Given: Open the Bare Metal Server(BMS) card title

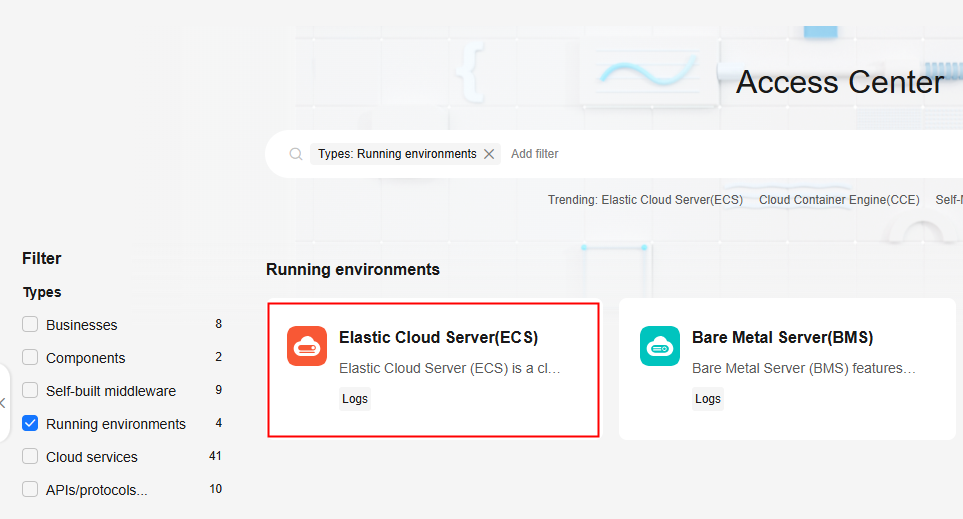Looking at the screenshot, I should click(782, 338).
